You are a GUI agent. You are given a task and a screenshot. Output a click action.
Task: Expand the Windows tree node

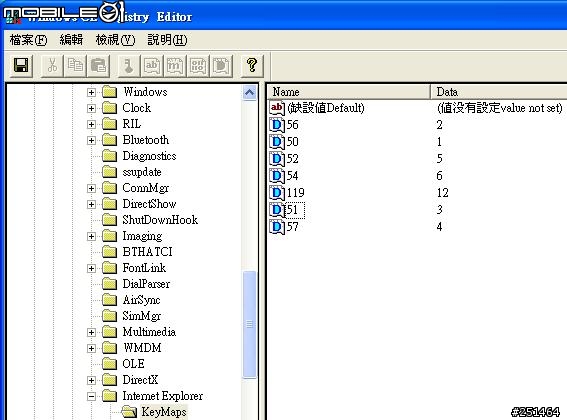tap(91, 93)
